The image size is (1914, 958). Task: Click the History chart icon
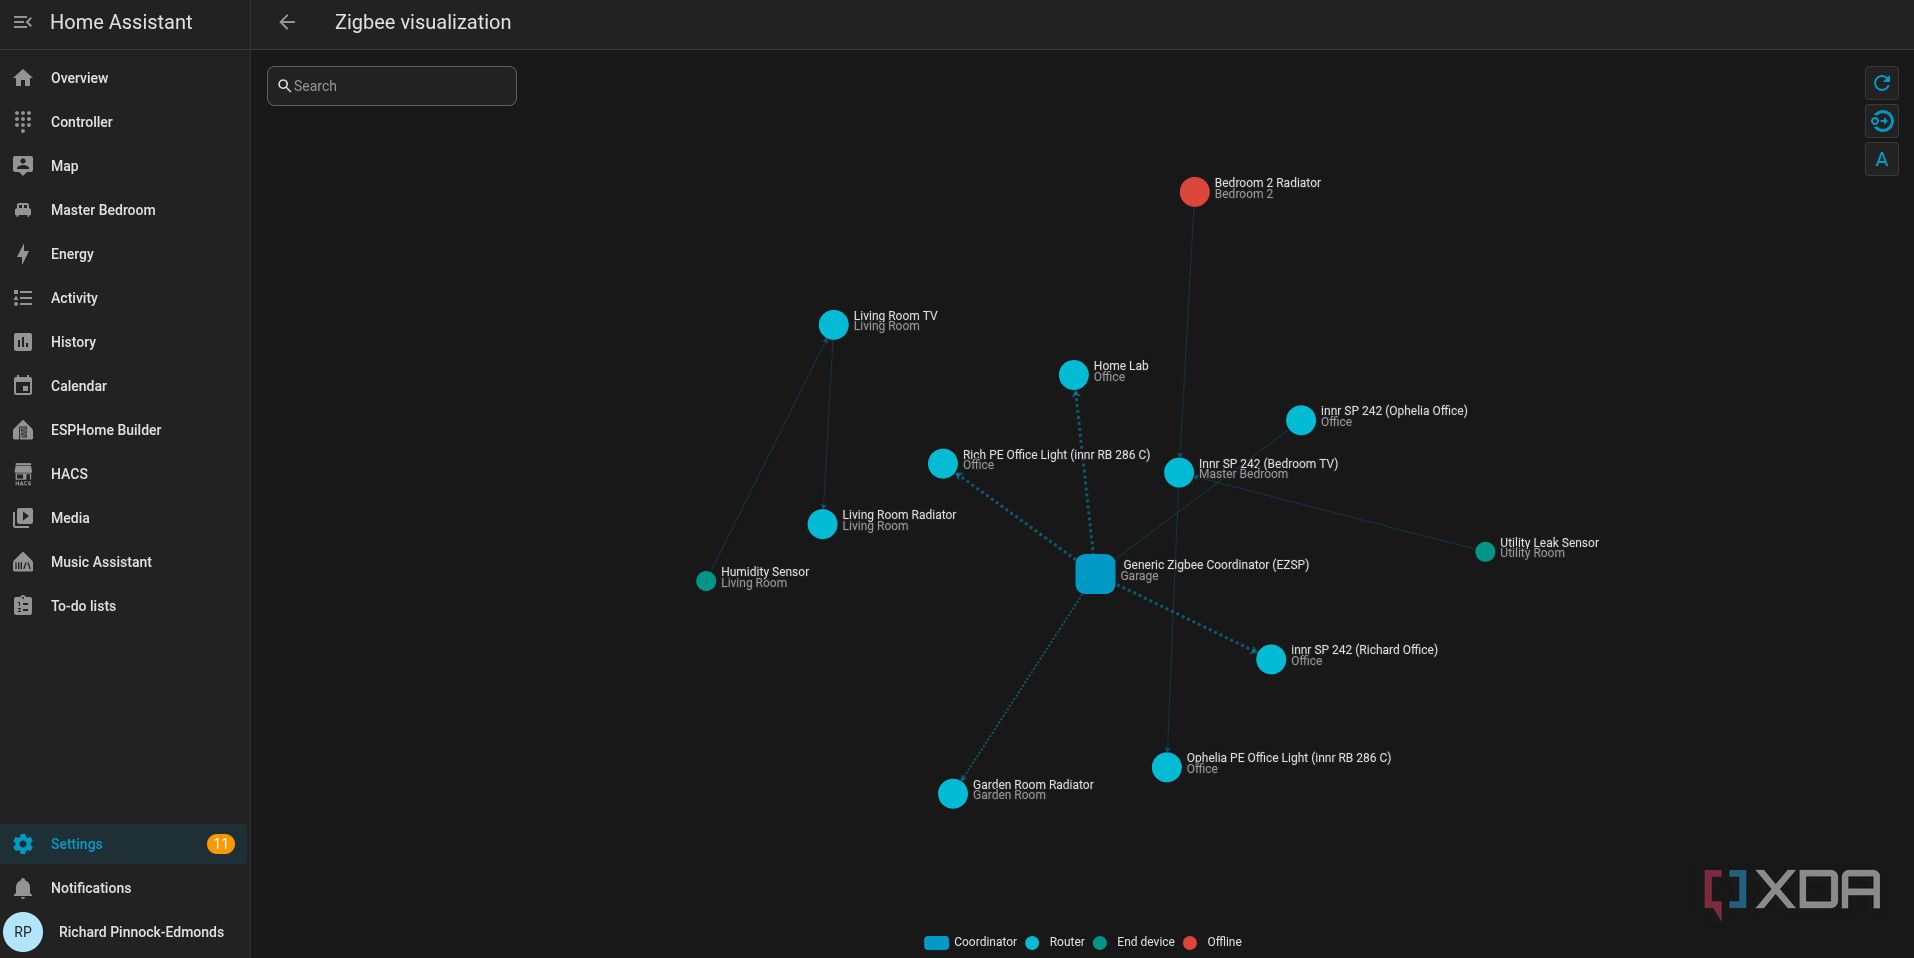tap(23, 342)
